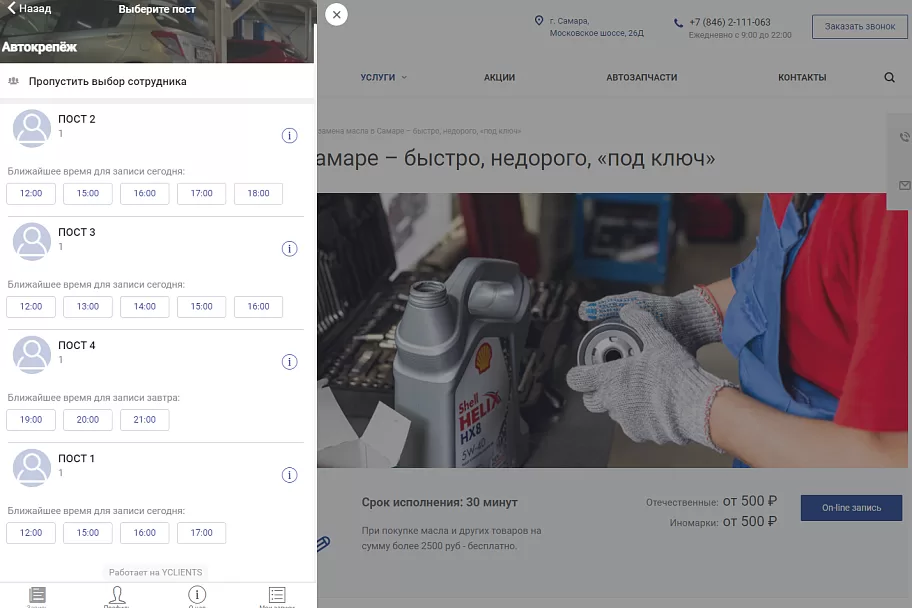
Task: Click the ПОСТ 3 name
Action: (x=76, y=232)
